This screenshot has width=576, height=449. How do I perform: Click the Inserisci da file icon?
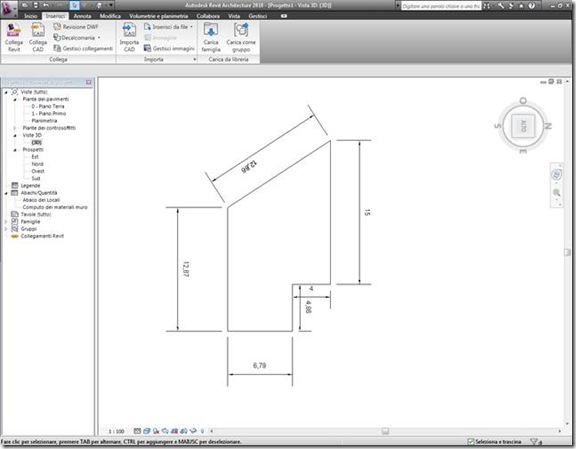click(x=147, y=27)
